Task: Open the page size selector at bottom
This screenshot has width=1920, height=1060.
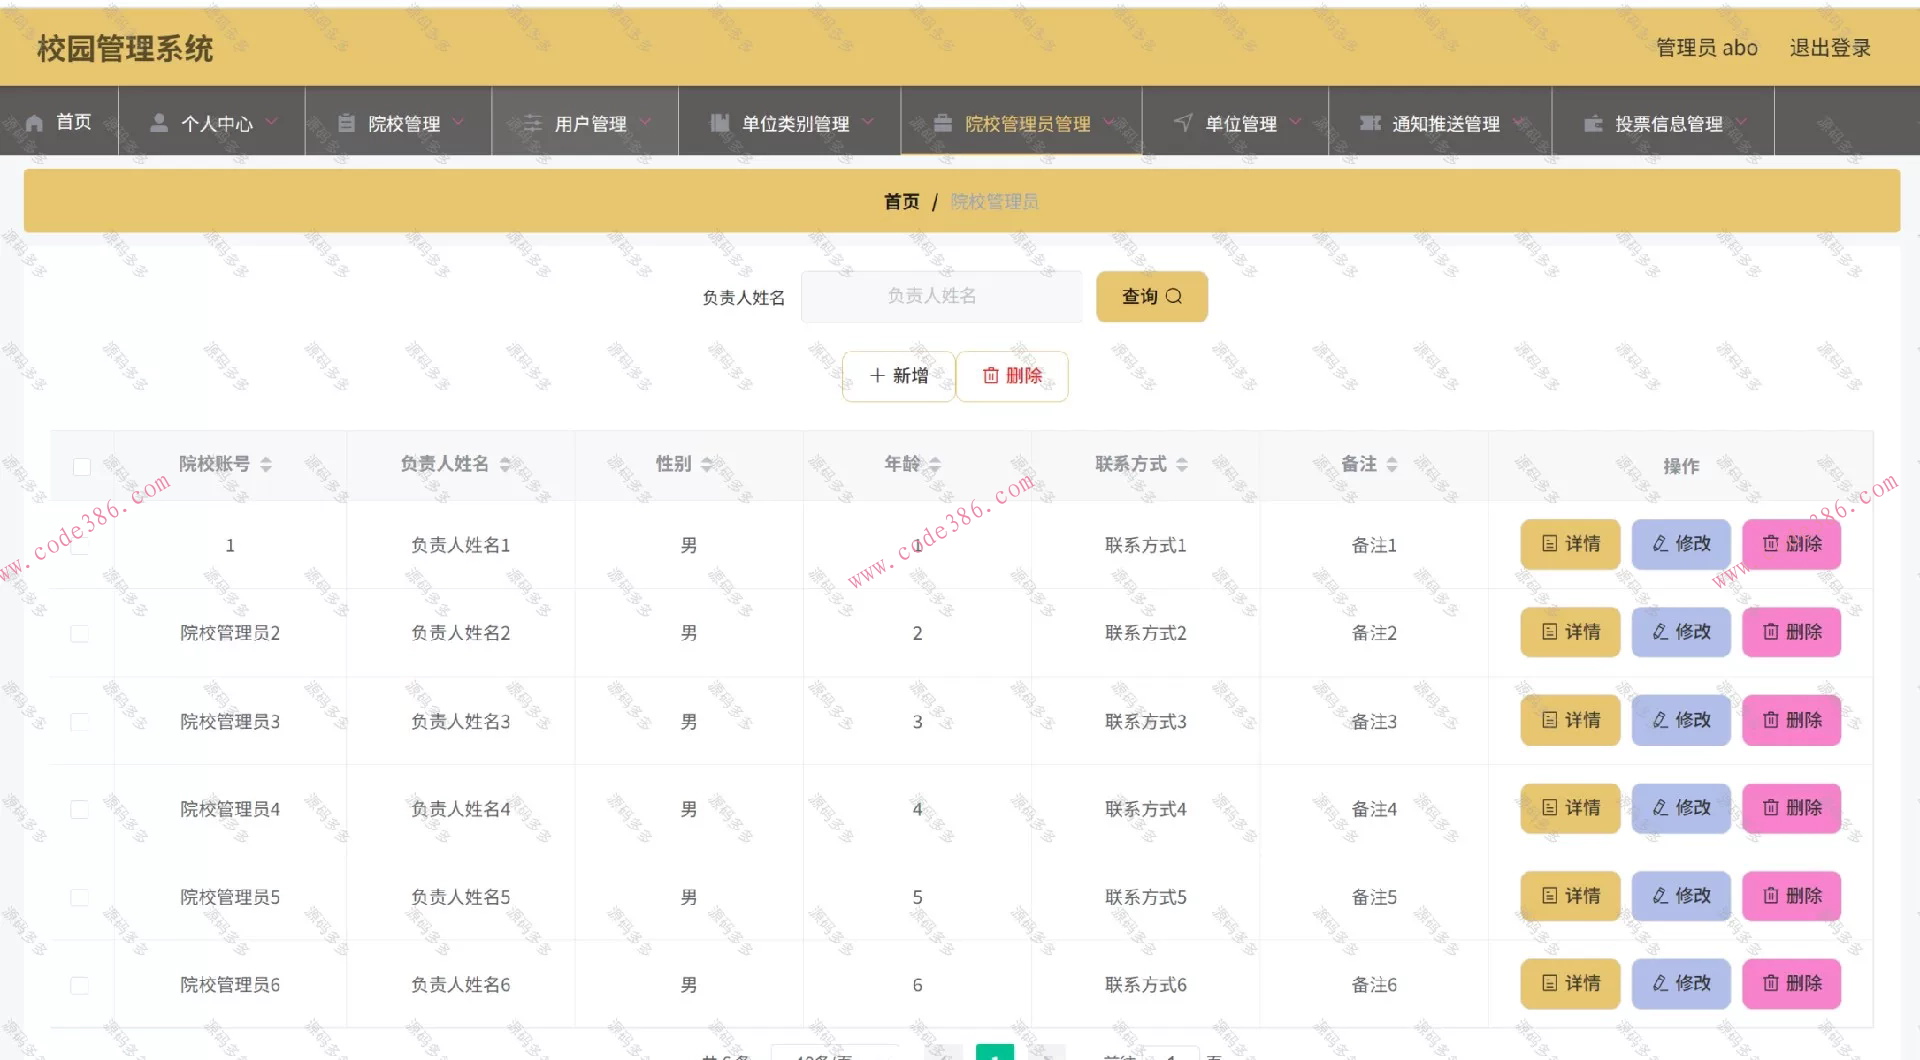Action: click(x=835, y=1055)
